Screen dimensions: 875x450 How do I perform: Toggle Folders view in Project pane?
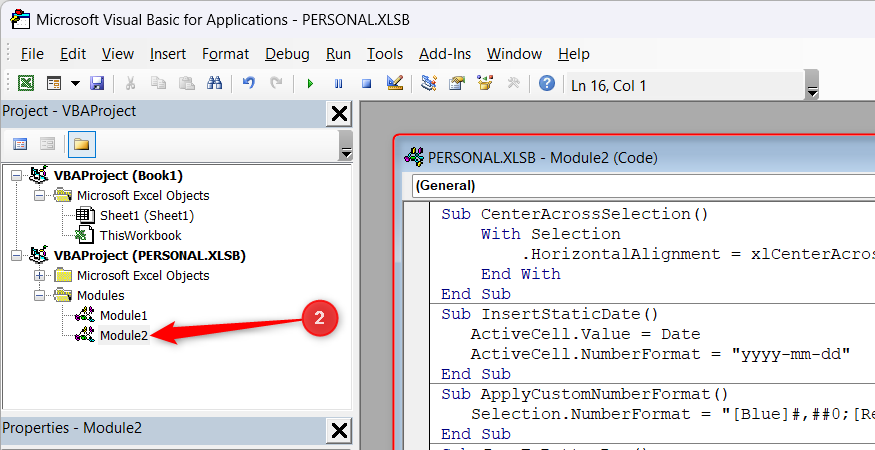(x=81, y=145)
